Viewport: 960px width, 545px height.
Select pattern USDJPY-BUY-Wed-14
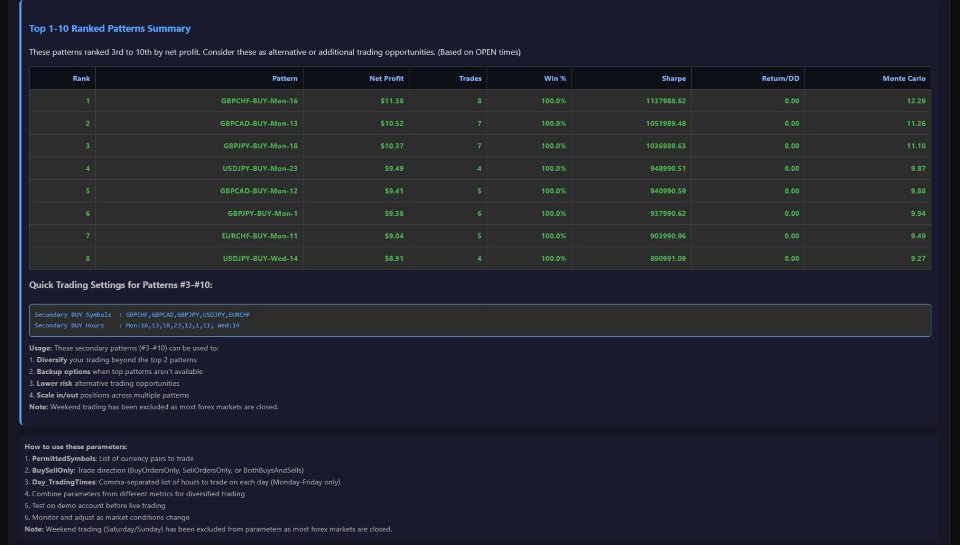point(260,258)
